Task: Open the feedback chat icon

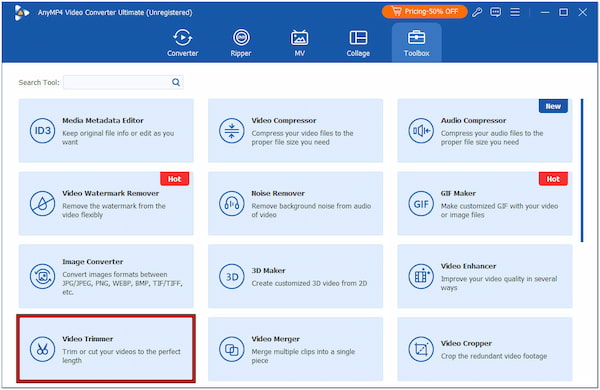Action: pos(496,12)
